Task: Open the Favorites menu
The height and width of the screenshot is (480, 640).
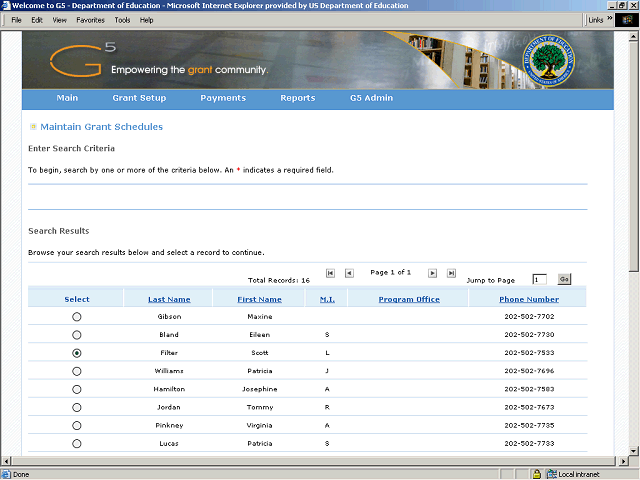Action: pos(90,20)
